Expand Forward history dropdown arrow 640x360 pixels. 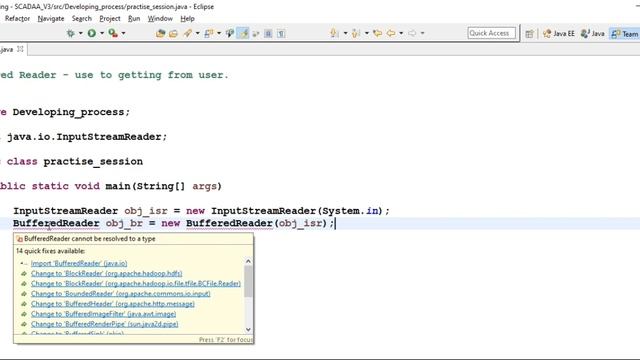coord(422,33)
